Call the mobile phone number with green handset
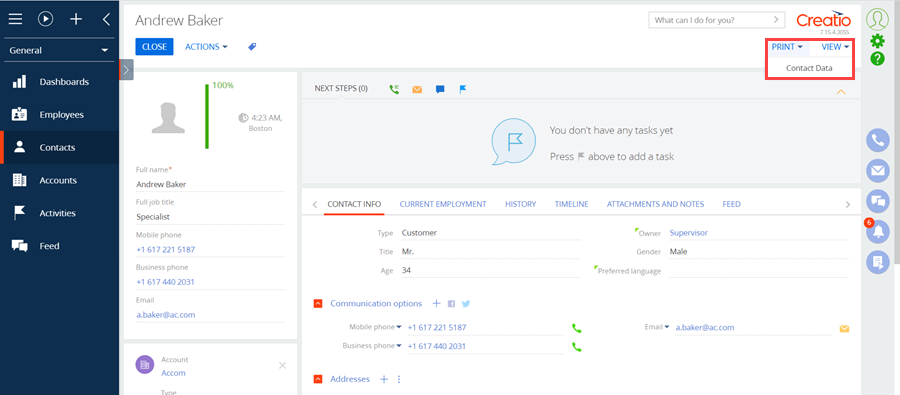The height and width of the screenshot is (395, 900). (576, 328)
